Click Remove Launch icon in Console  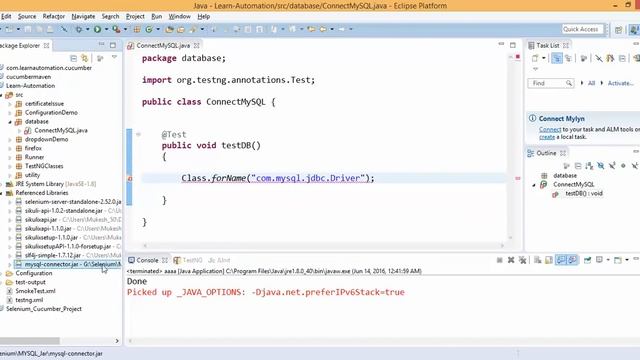511,260
